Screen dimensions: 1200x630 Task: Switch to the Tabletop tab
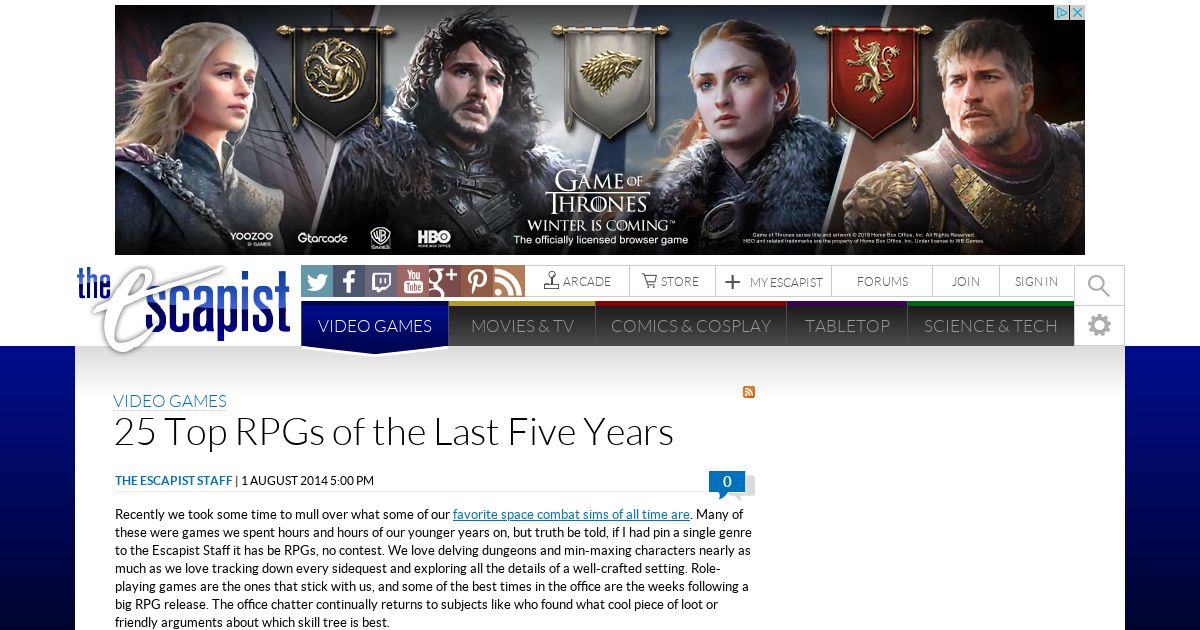coord(847,326)
